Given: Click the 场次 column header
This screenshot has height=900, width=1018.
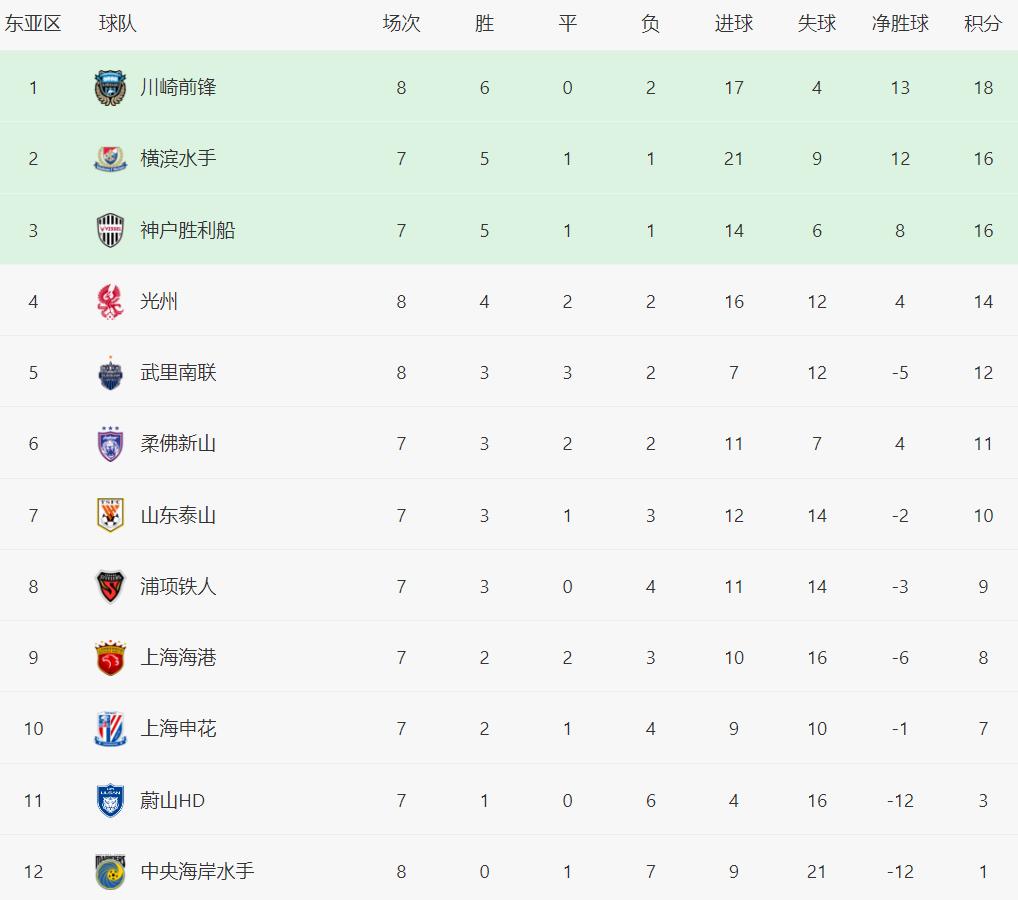Looking at the screenshot, I should pos(401,24).
